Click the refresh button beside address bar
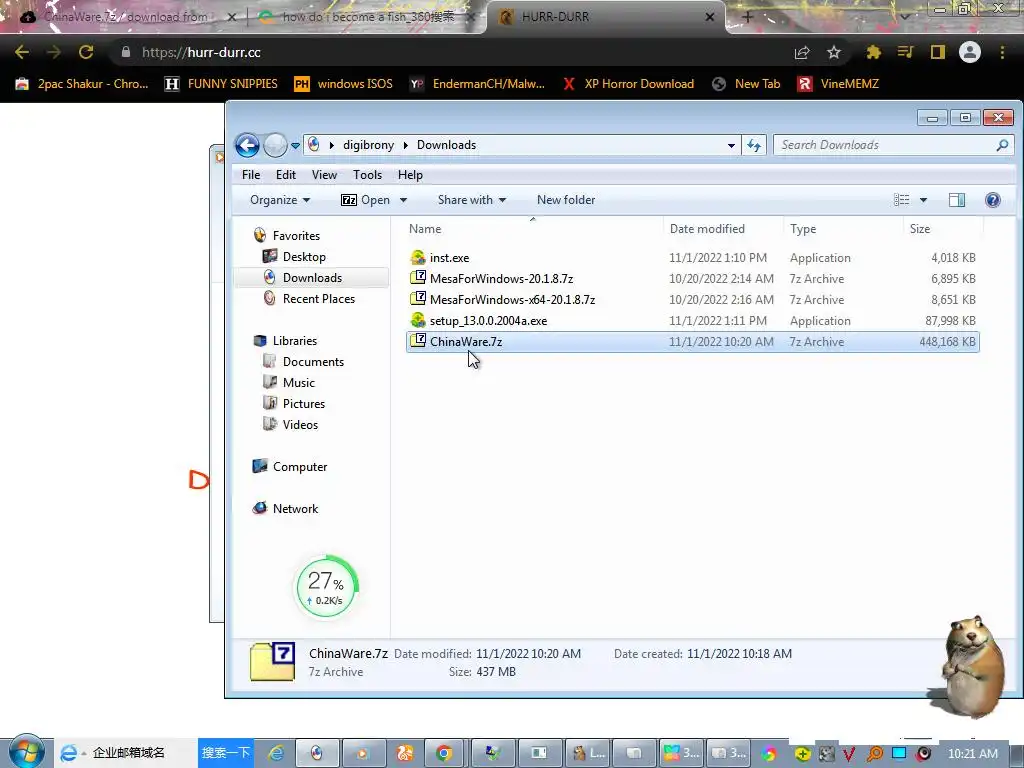Screen dimensions: 1024x768 click(754, 145)
